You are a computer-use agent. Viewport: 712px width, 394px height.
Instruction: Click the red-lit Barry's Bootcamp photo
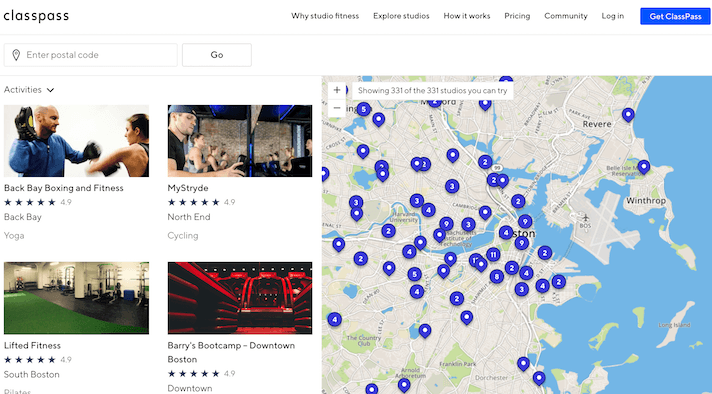click(240, 298)
